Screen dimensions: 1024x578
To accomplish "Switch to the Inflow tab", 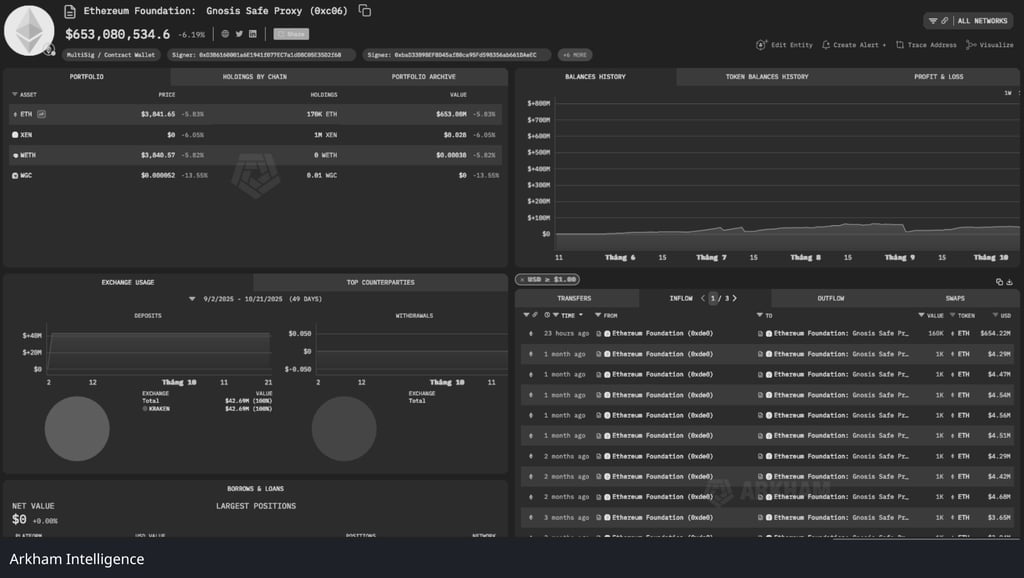I will pyautogui.click(x=680, y=298).
